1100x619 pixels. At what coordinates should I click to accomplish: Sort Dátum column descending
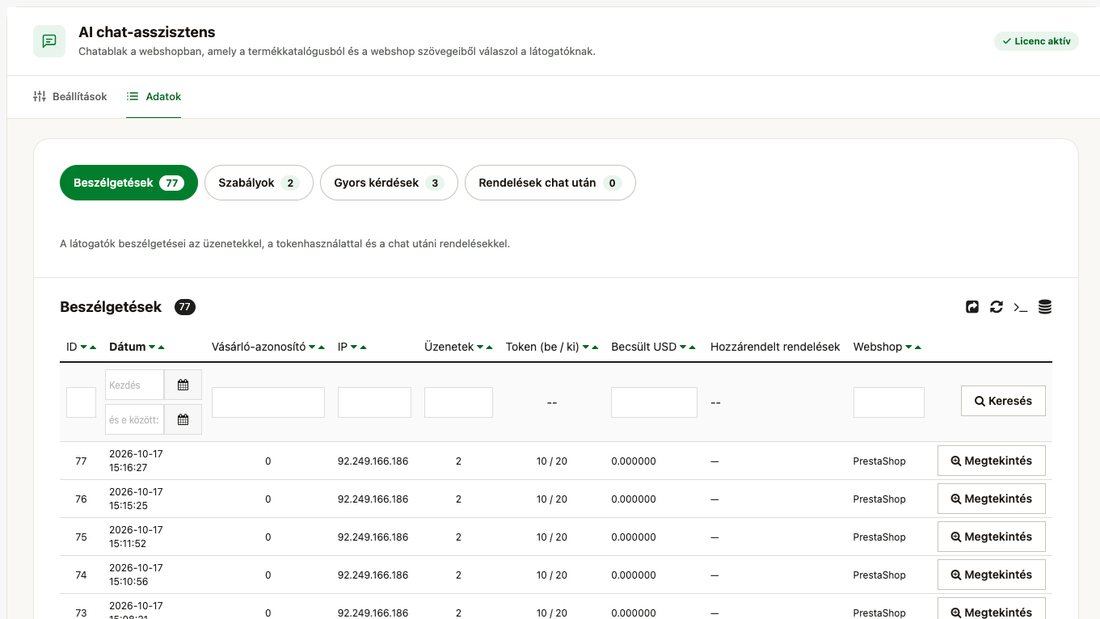[152, 347]
